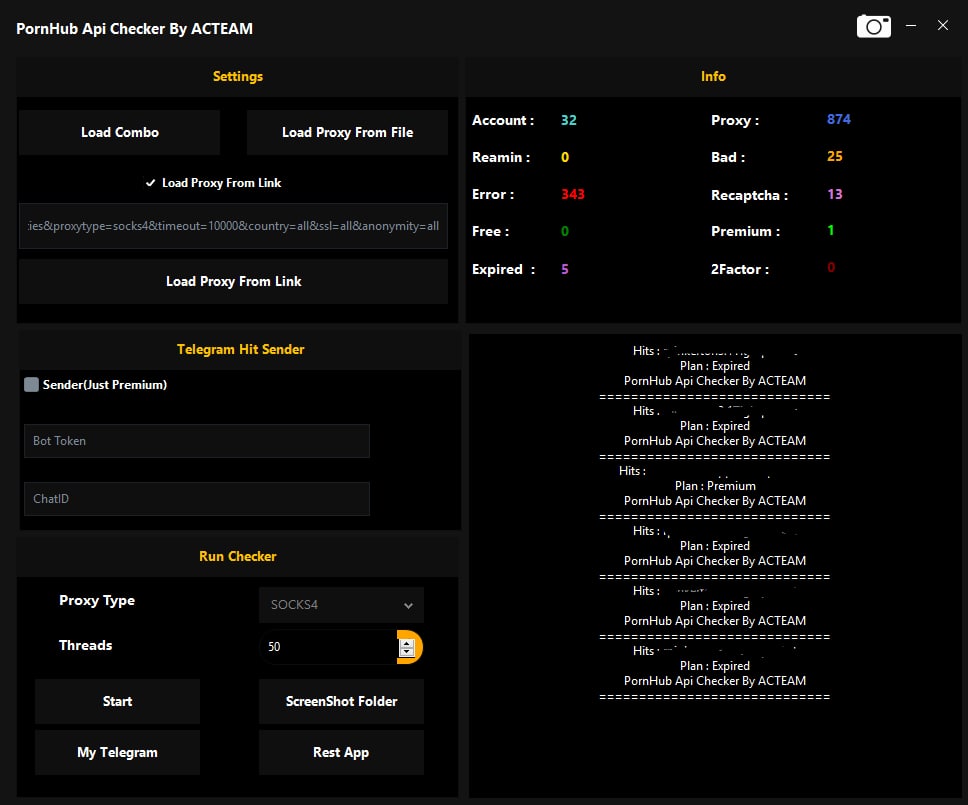Close the checker window
968x805 pixels.
click(943, 25)
